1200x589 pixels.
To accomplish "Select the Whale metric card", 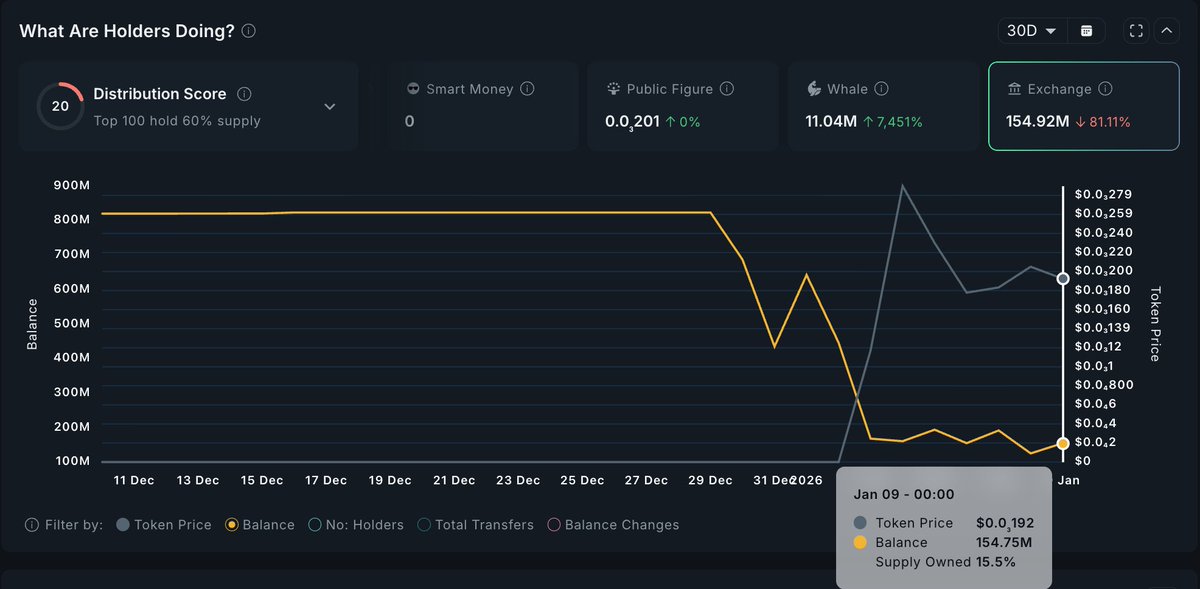I will [883, 104].
